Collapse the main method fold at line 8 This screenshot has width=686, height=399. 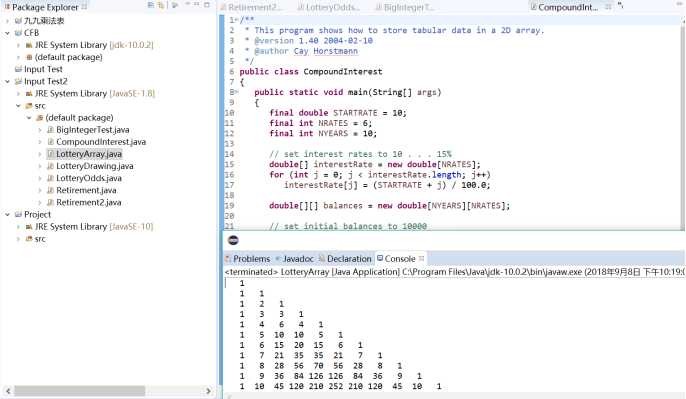[237, 92]
